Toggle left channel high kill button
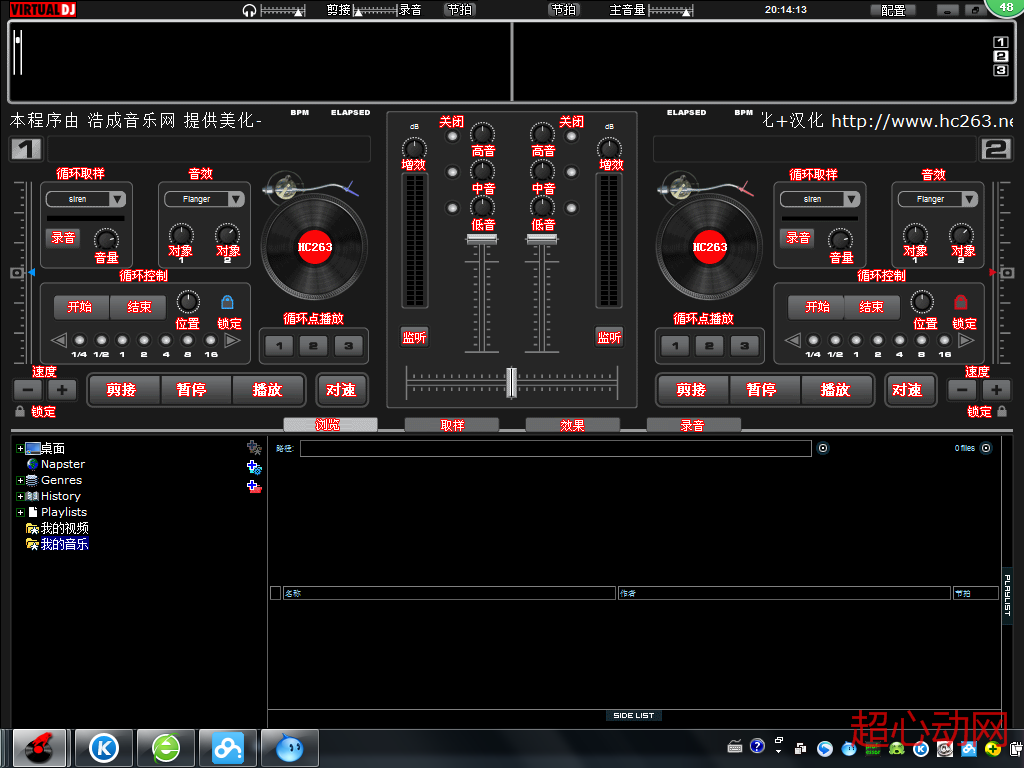The width and height of the screenshot is (1024, 768). (452, 136)
